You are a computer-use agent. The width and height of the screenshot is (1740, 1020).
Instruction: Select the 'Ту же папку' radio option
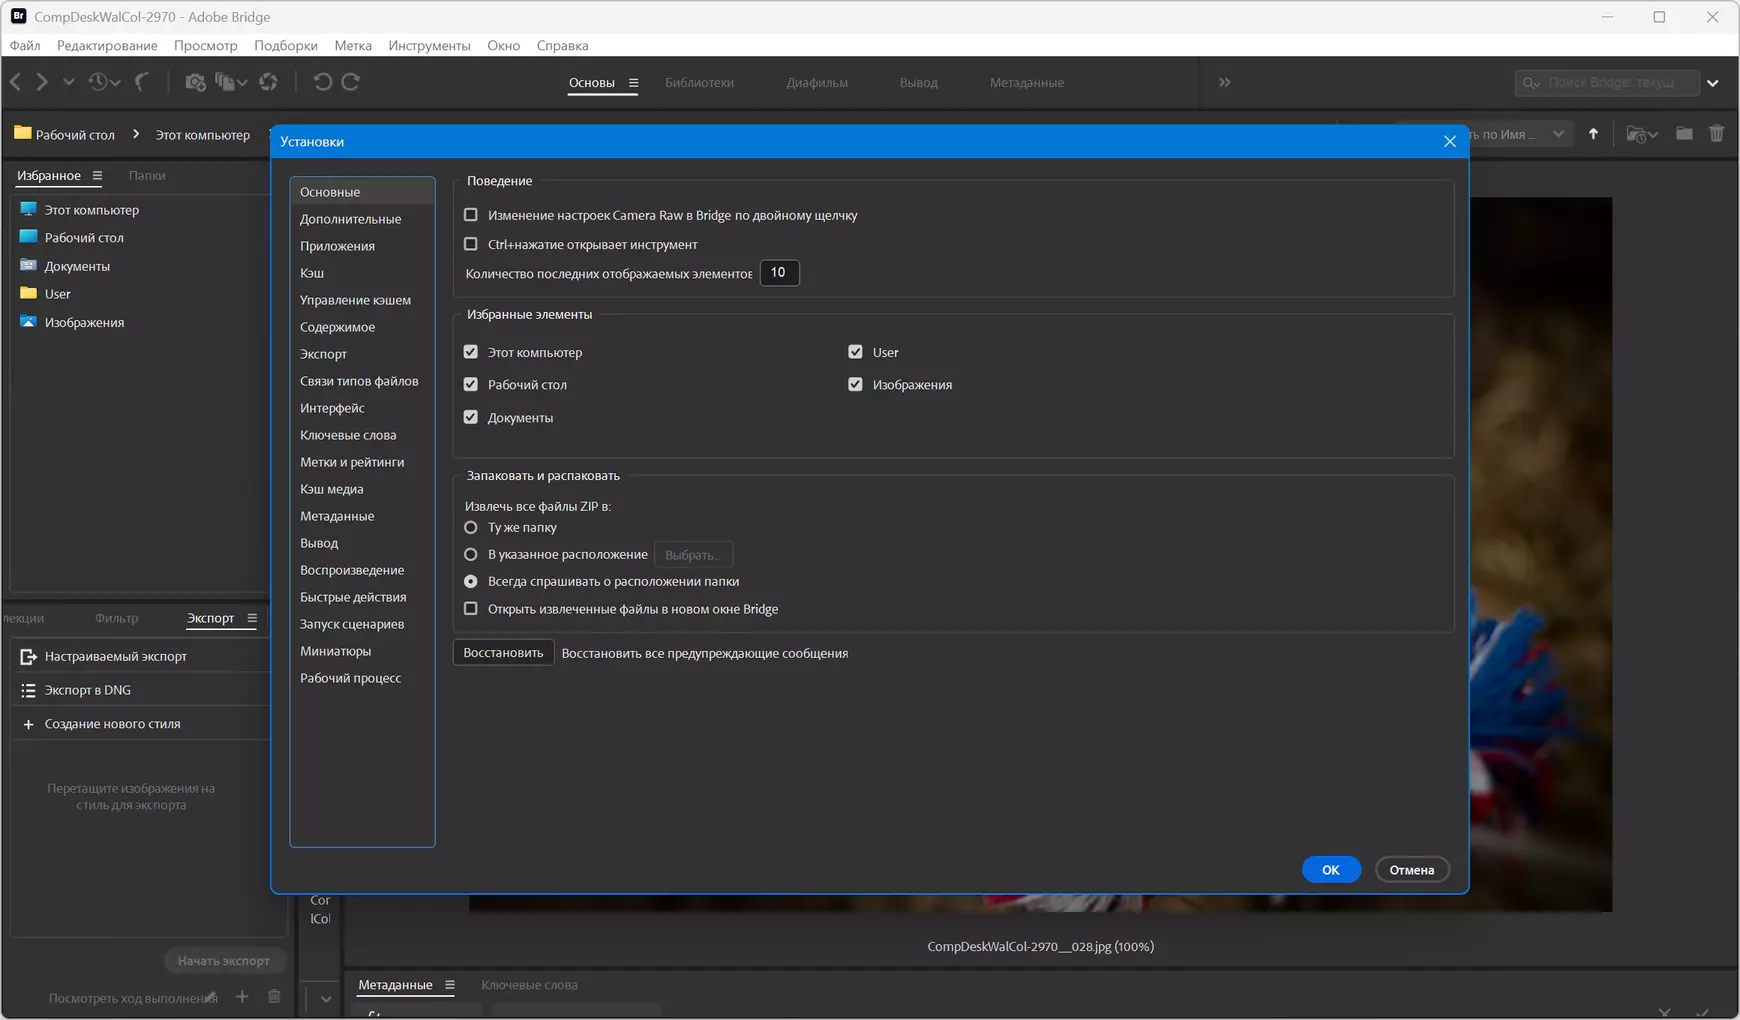tap(471, 527)
